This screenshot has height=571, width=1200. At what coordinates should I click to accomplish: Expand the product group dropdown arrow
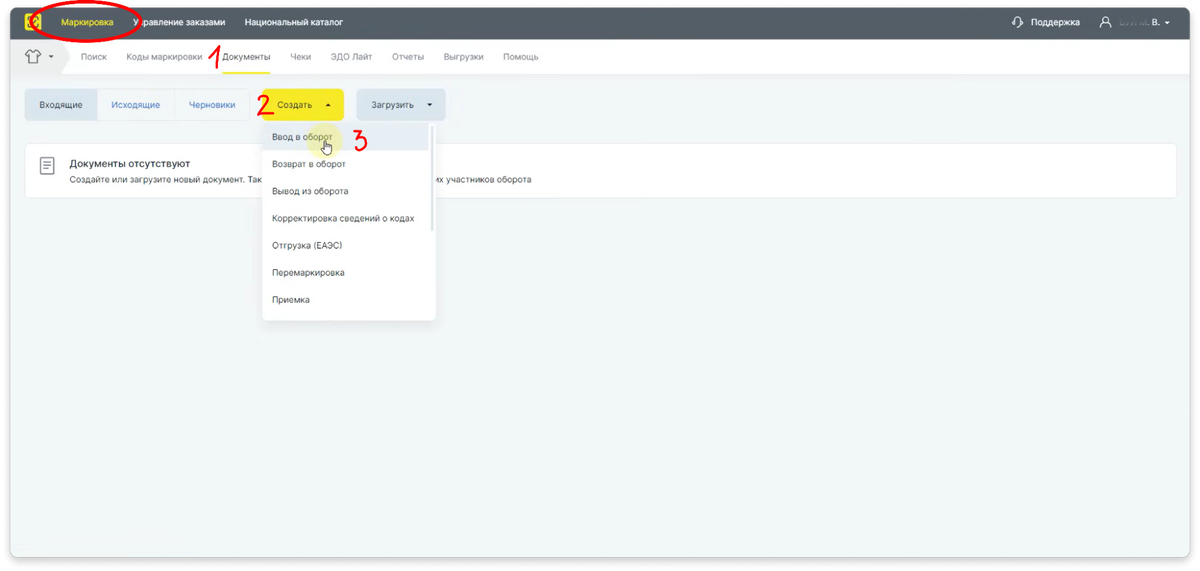click(x=51, y=57)
